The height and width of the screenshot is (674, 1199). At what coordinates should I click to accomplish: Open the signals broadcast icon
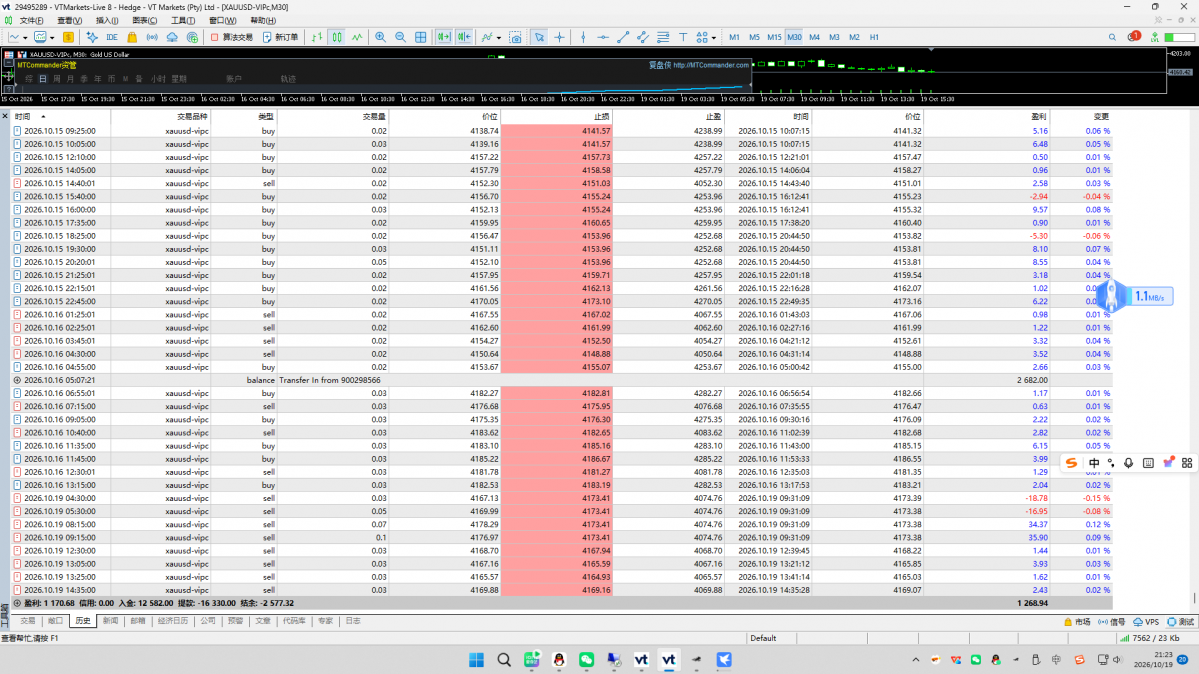click(x=152, y=37)
